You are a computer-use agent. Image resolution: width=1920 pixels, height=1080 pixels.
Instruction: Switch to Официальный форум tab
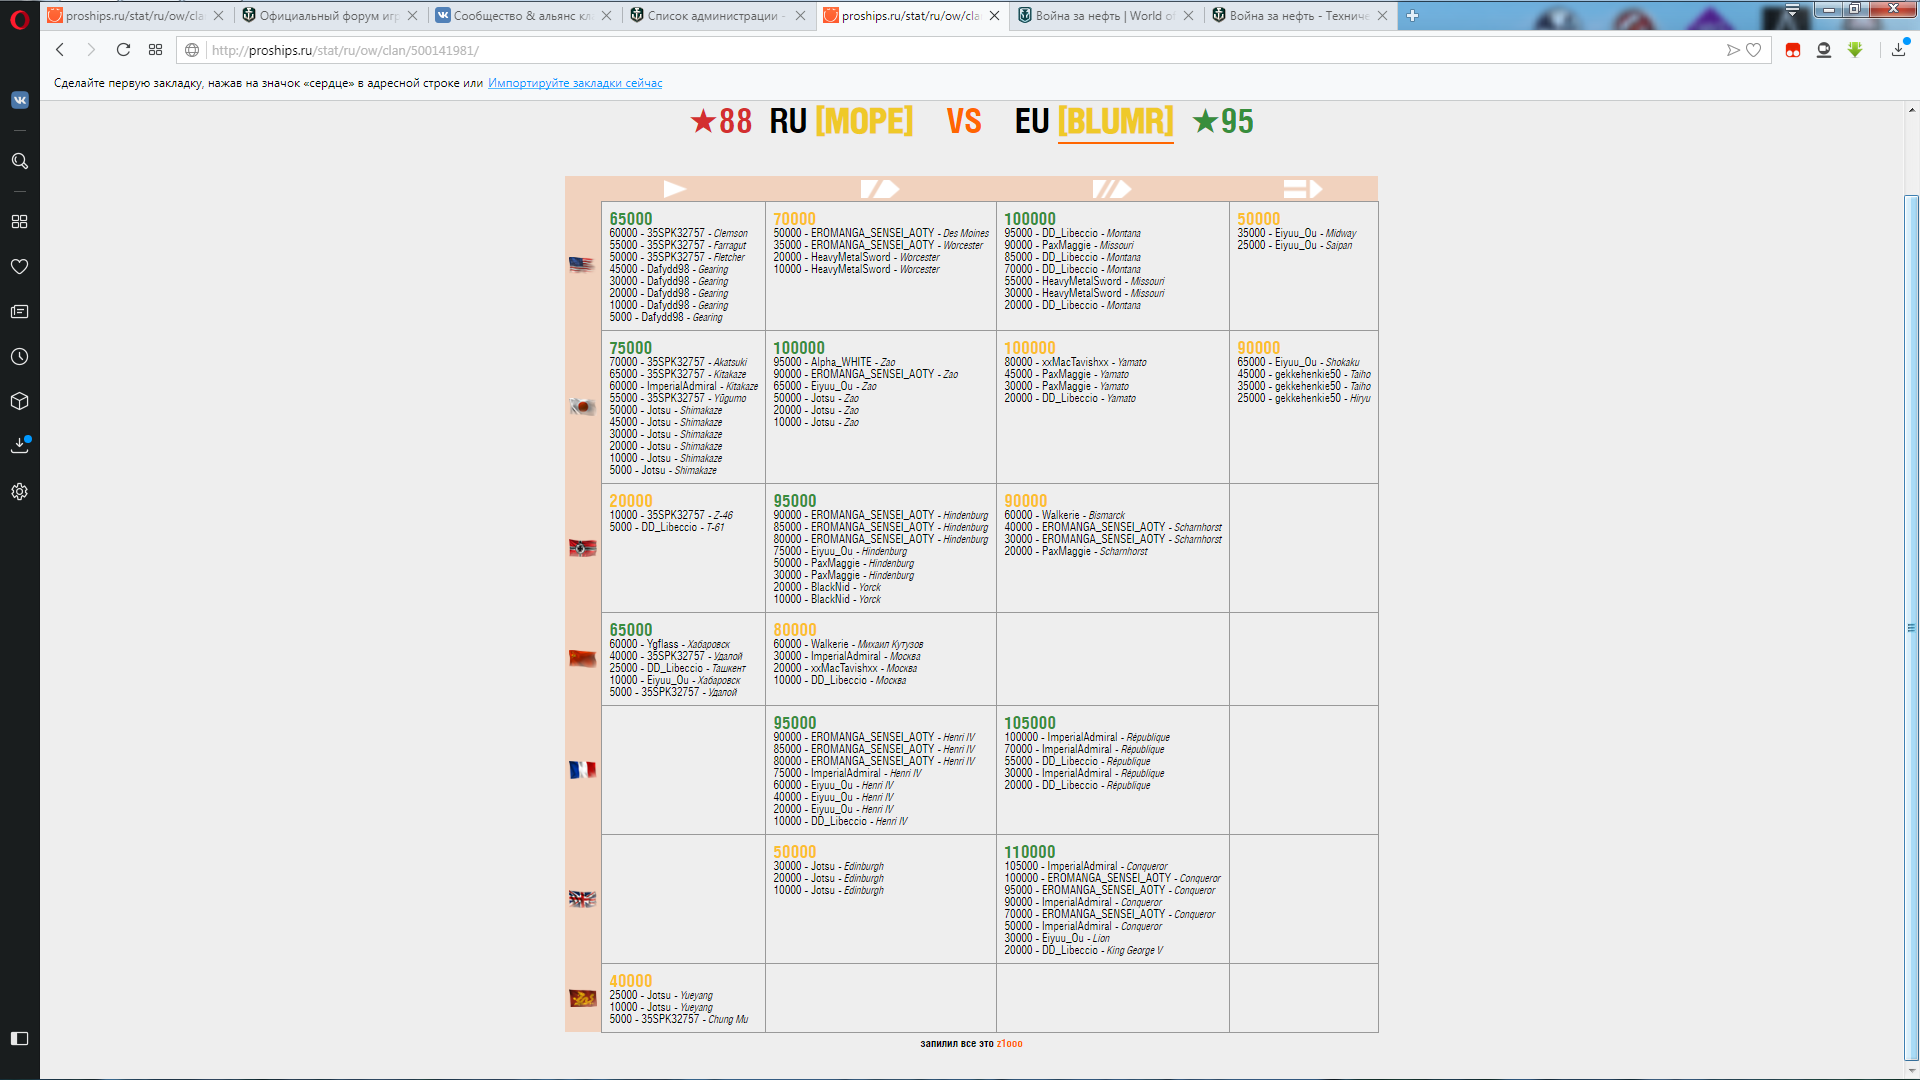[329, 16]
